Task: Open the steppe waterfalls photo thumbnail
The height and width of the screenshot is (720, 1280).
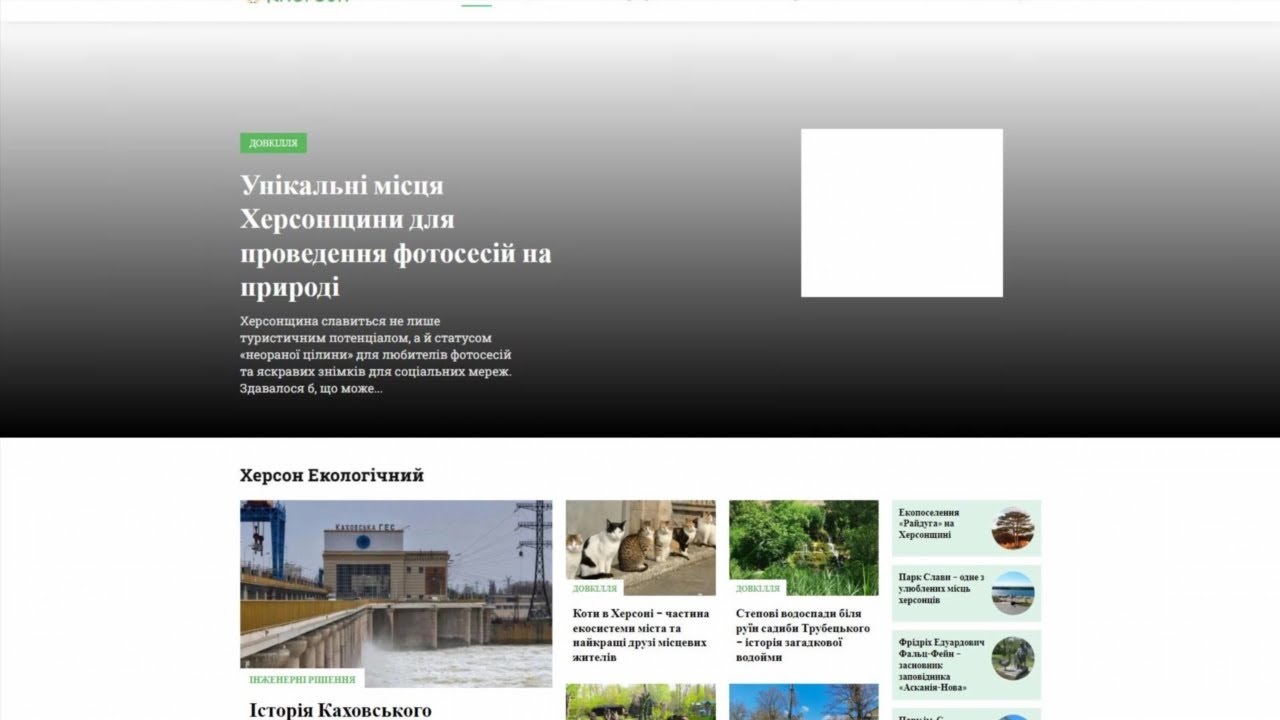Action: (804, 548)
